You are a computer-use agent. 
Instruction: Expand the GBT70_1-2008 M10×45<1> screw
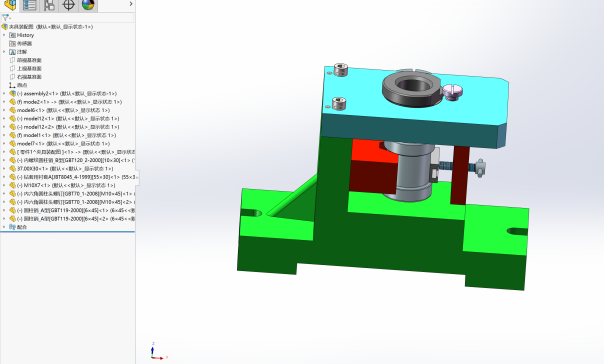click(4, 194)
